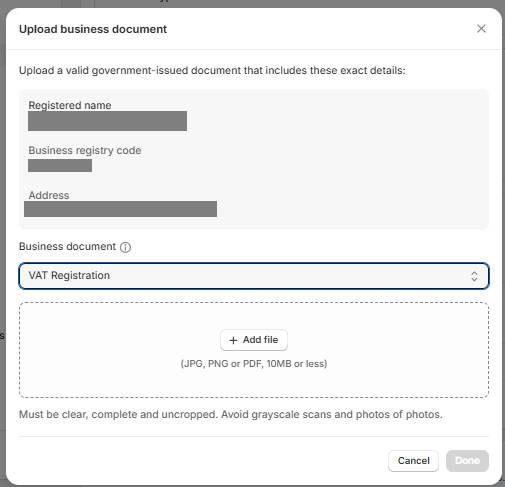Select the redacted Address value
This screenshot has height=487, width=505.
tap(120, 209)
